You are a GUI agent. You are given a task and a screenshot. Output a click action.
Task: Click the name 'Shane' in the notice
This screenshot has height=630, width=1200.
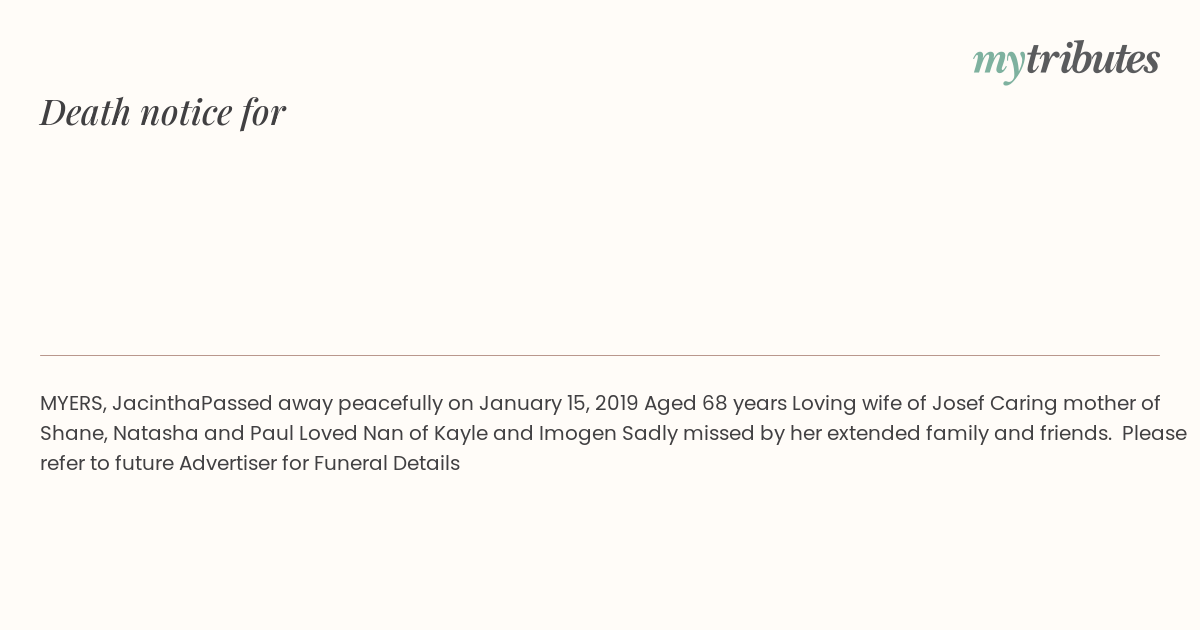71,434
